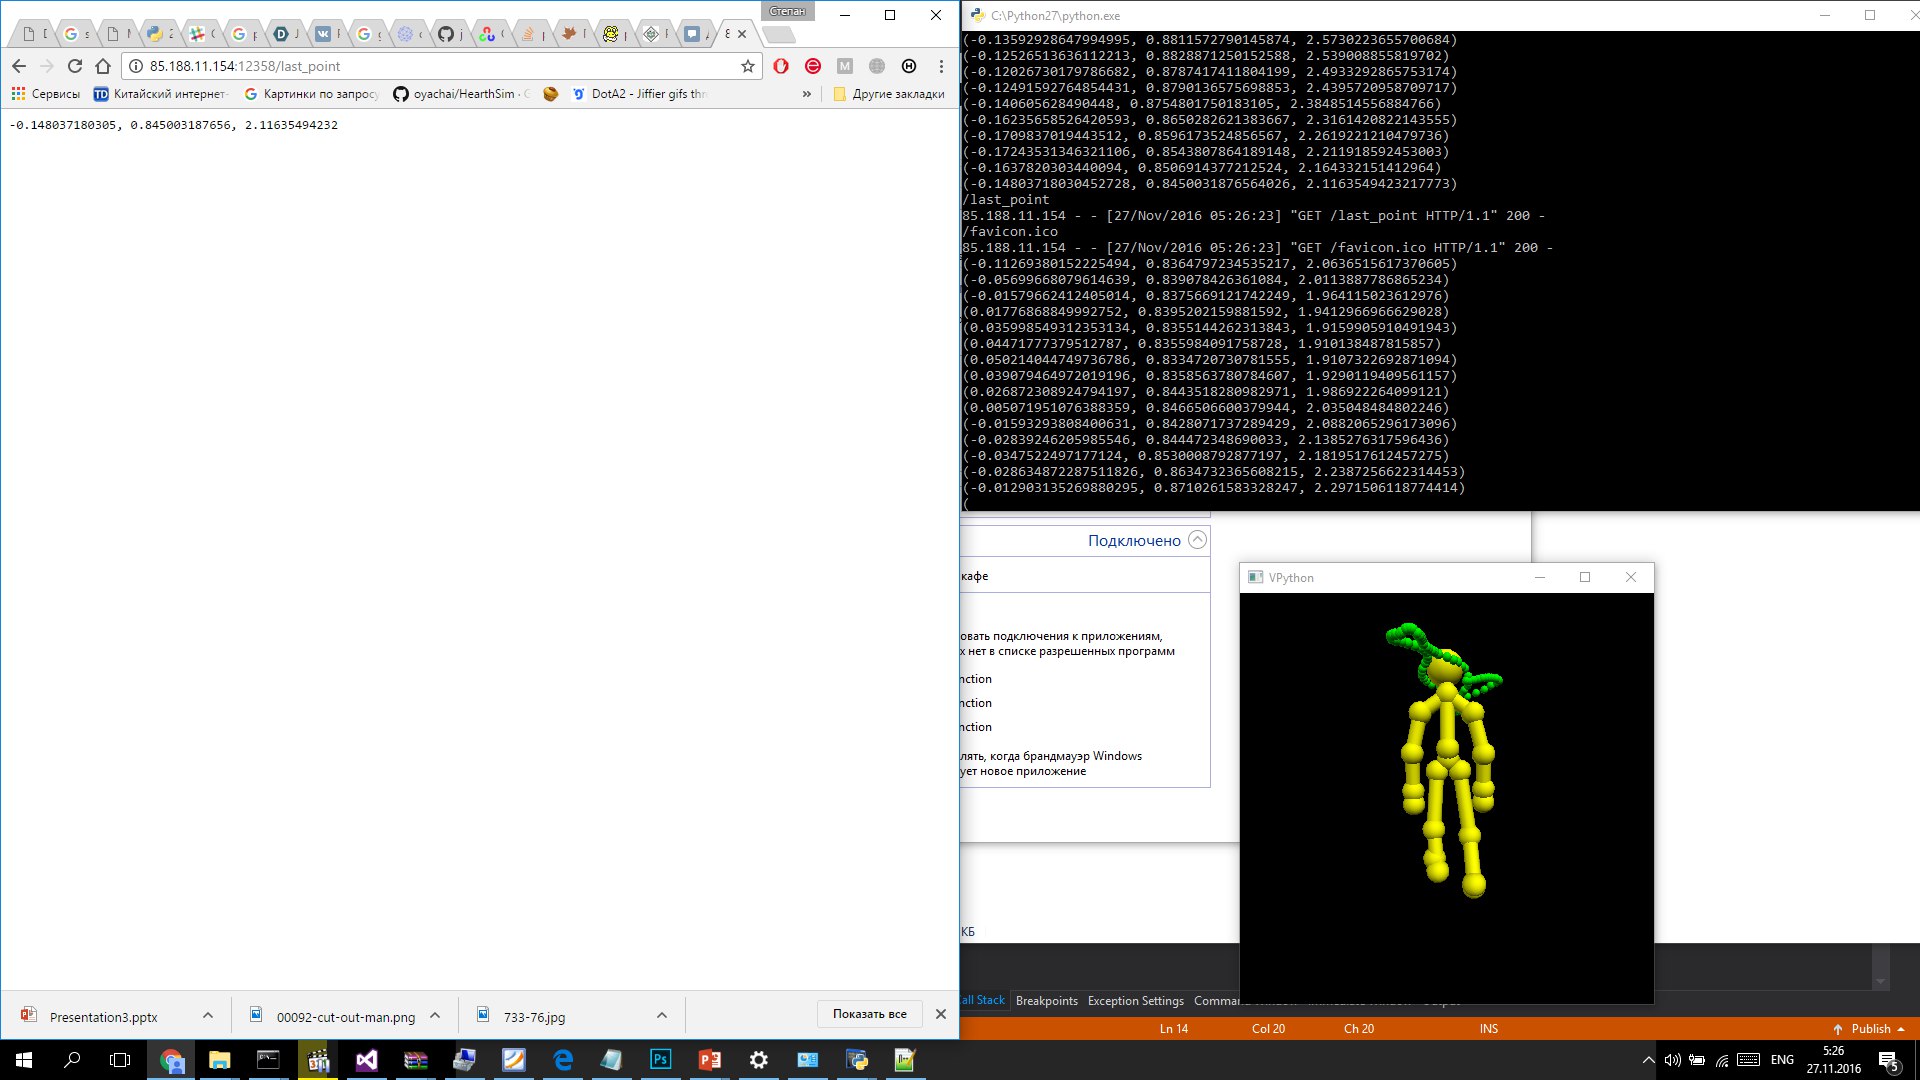Image resolution: width=1920 pixels, height=1080 pixels.
Task: Open Chrome's three-dot menu
Action: tap(941, 66)
